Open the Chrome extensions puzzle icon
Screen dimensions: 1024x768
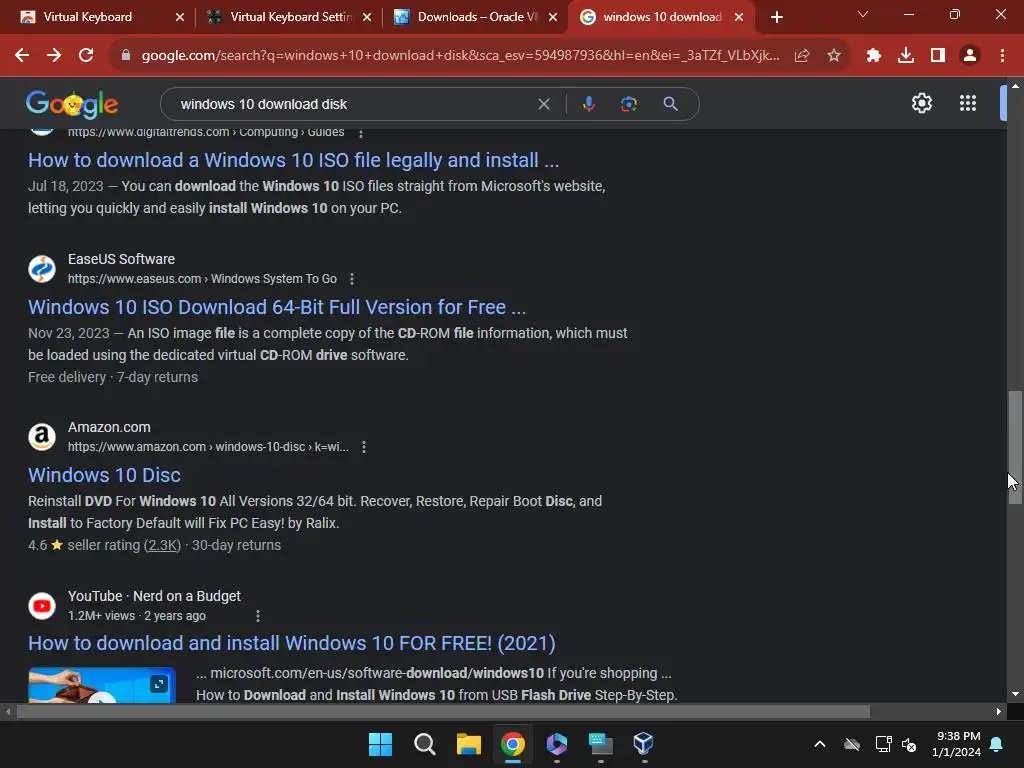[874, 56]
